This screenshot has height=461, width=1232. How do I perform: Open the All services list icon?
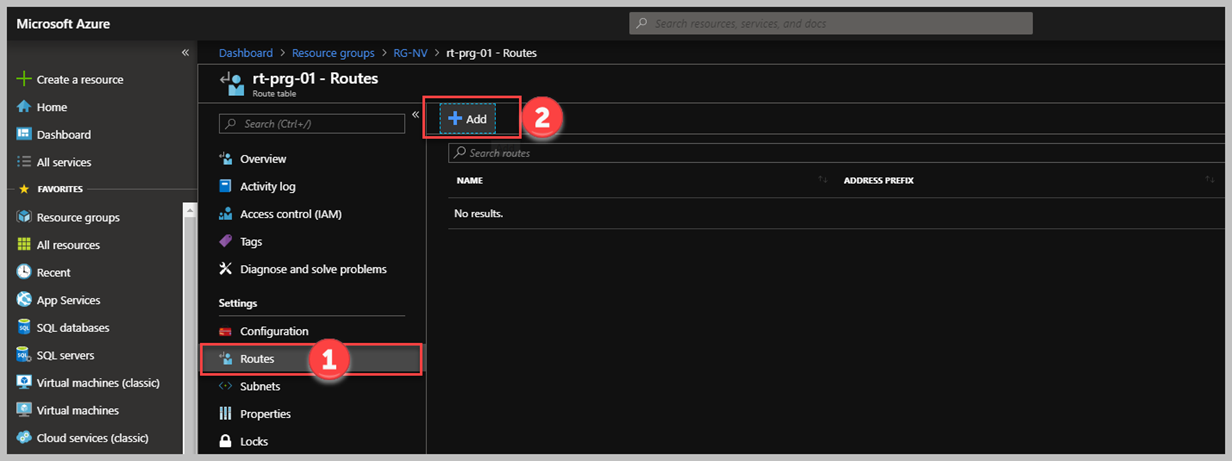pos(24,162)
